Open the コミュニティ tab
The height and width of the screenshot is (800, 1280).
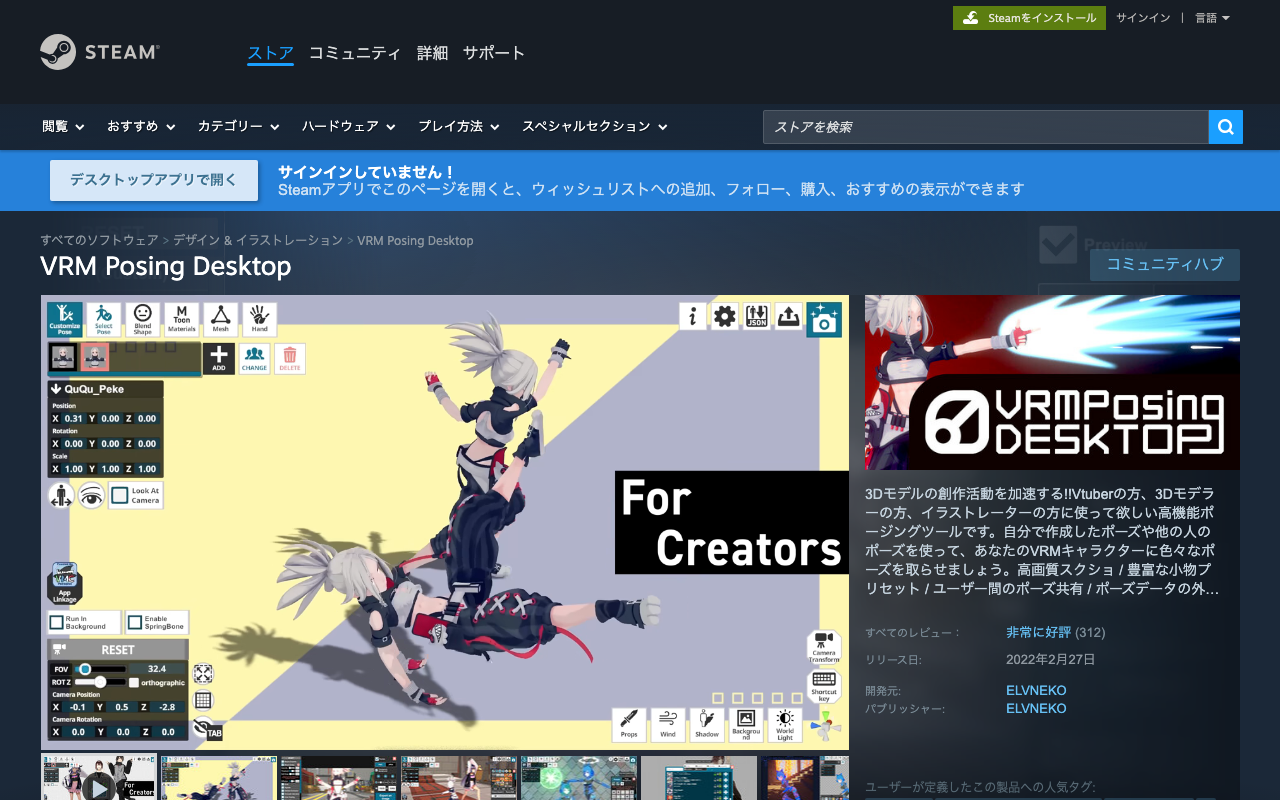pyautogui.click(x=355, y=53)
